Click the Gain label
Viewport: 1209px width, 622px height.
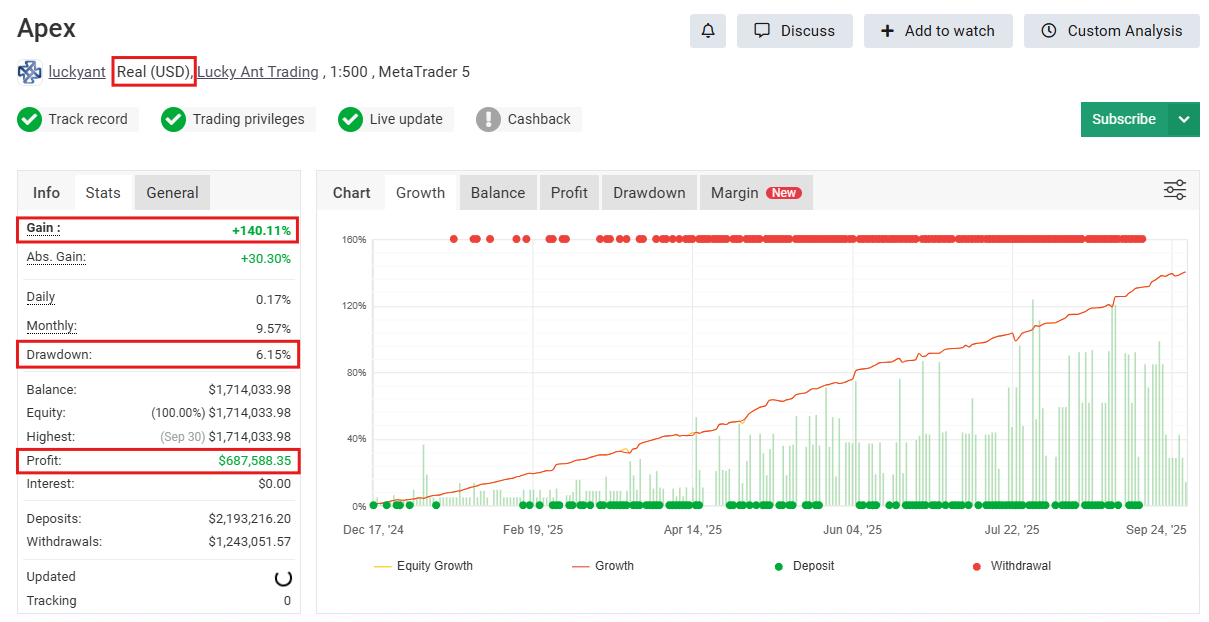tap(43, 228)
